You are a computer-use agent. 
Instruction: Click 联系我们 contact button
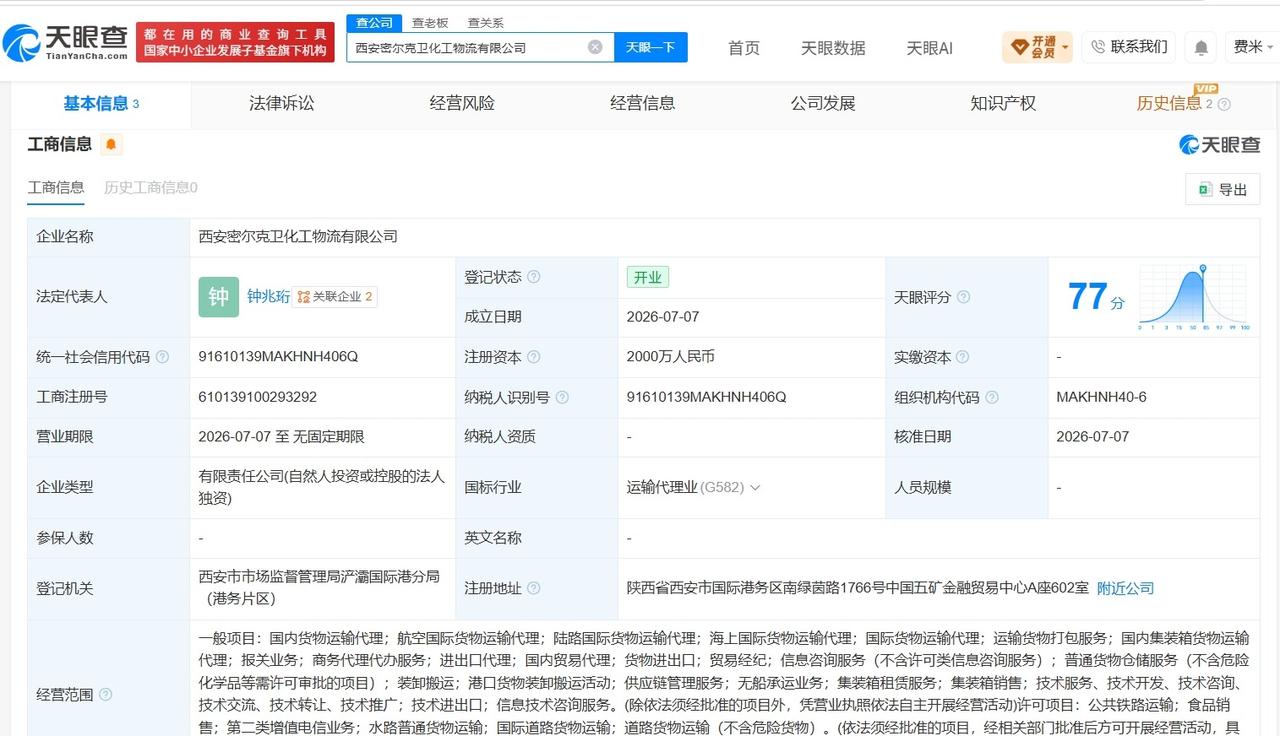(x=1128, y=47)
